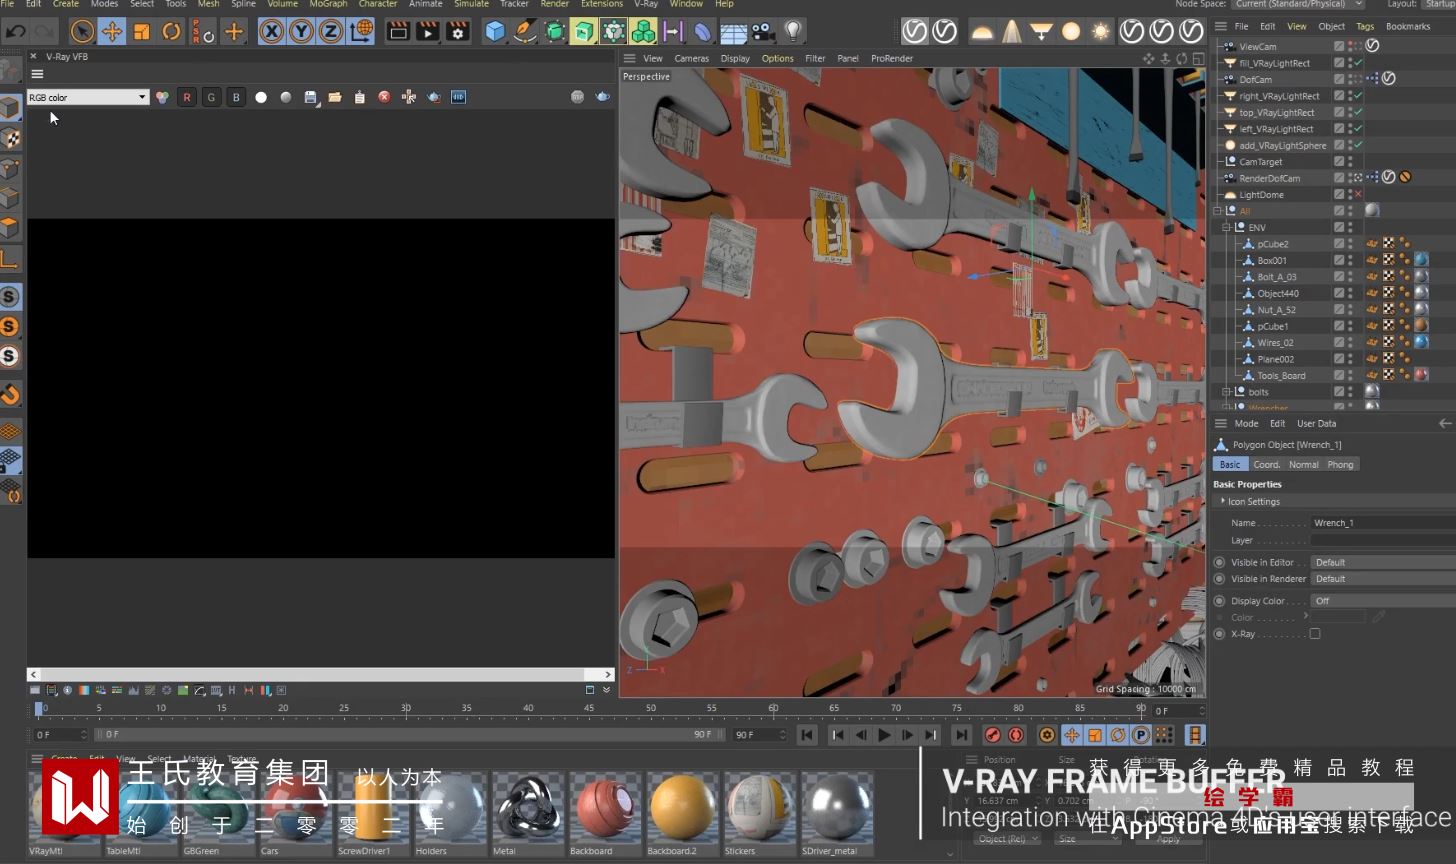Screen dimensions: 1456x864
Task: Select the Tools_Board object
Action: click(1281, 376)
